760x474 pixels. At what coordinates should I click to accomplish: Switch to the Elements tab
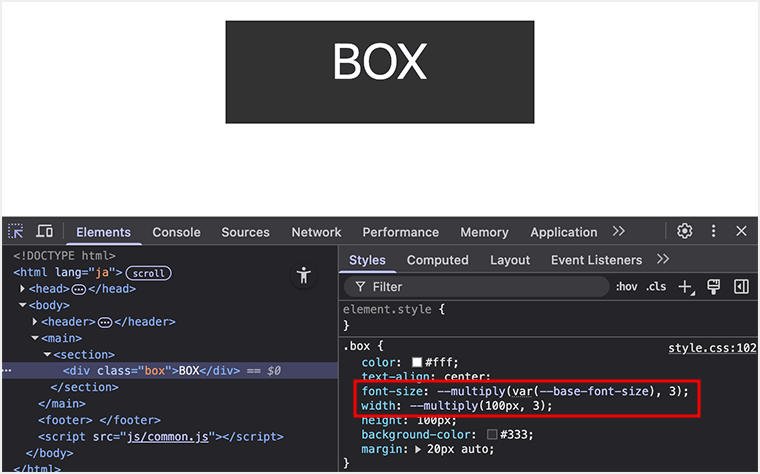(103, 232)
